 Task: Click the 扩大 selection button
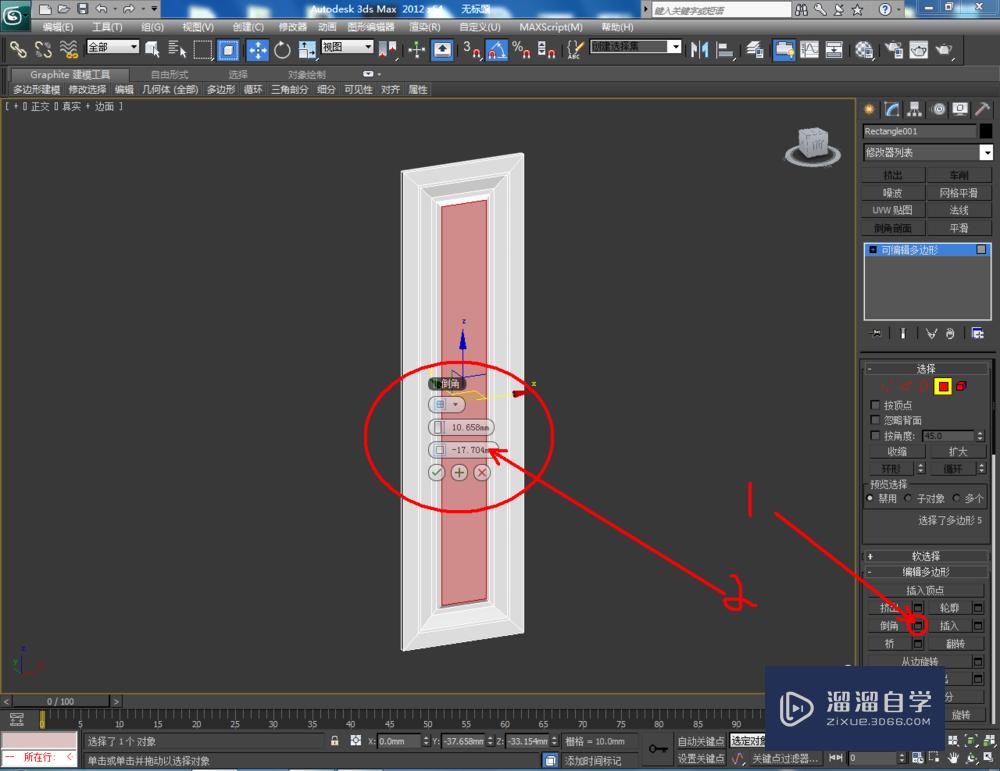tap(957, 452)
